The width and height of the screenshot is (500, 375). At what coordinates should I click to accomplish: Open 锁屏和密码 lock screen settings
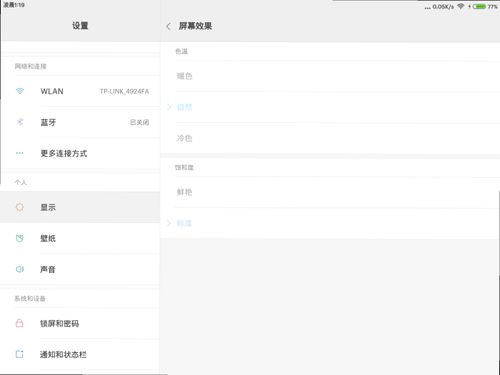80,323
